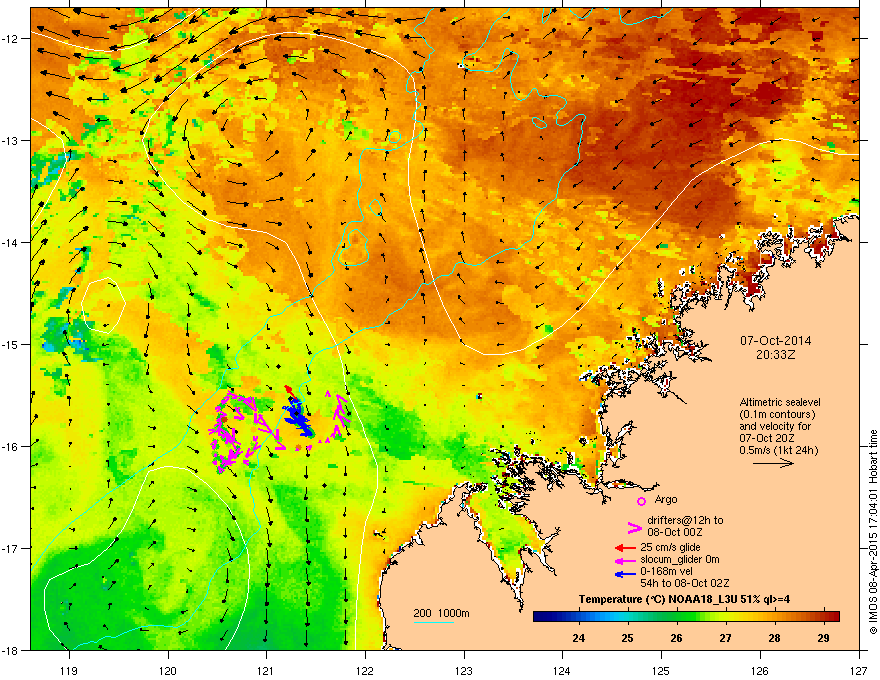Click the black 0.5m/s velocity scale arrow
Screen dimensions: 880x680
(773, 463)
